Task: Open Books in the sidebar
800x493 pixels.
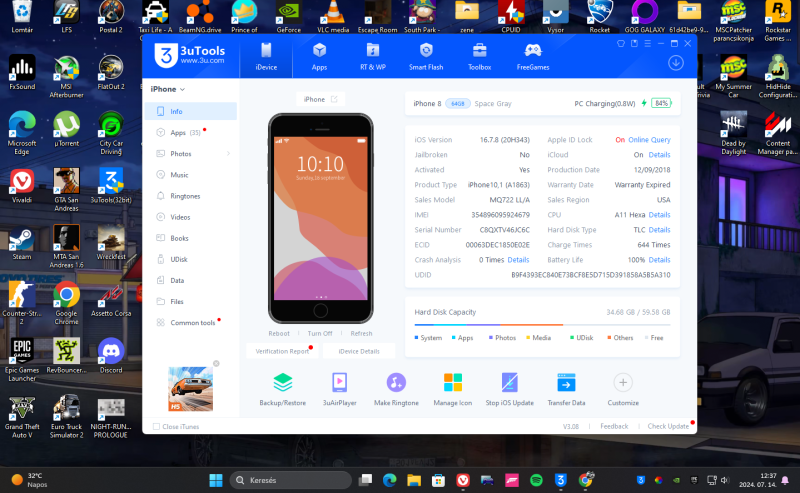Action: 191,238
